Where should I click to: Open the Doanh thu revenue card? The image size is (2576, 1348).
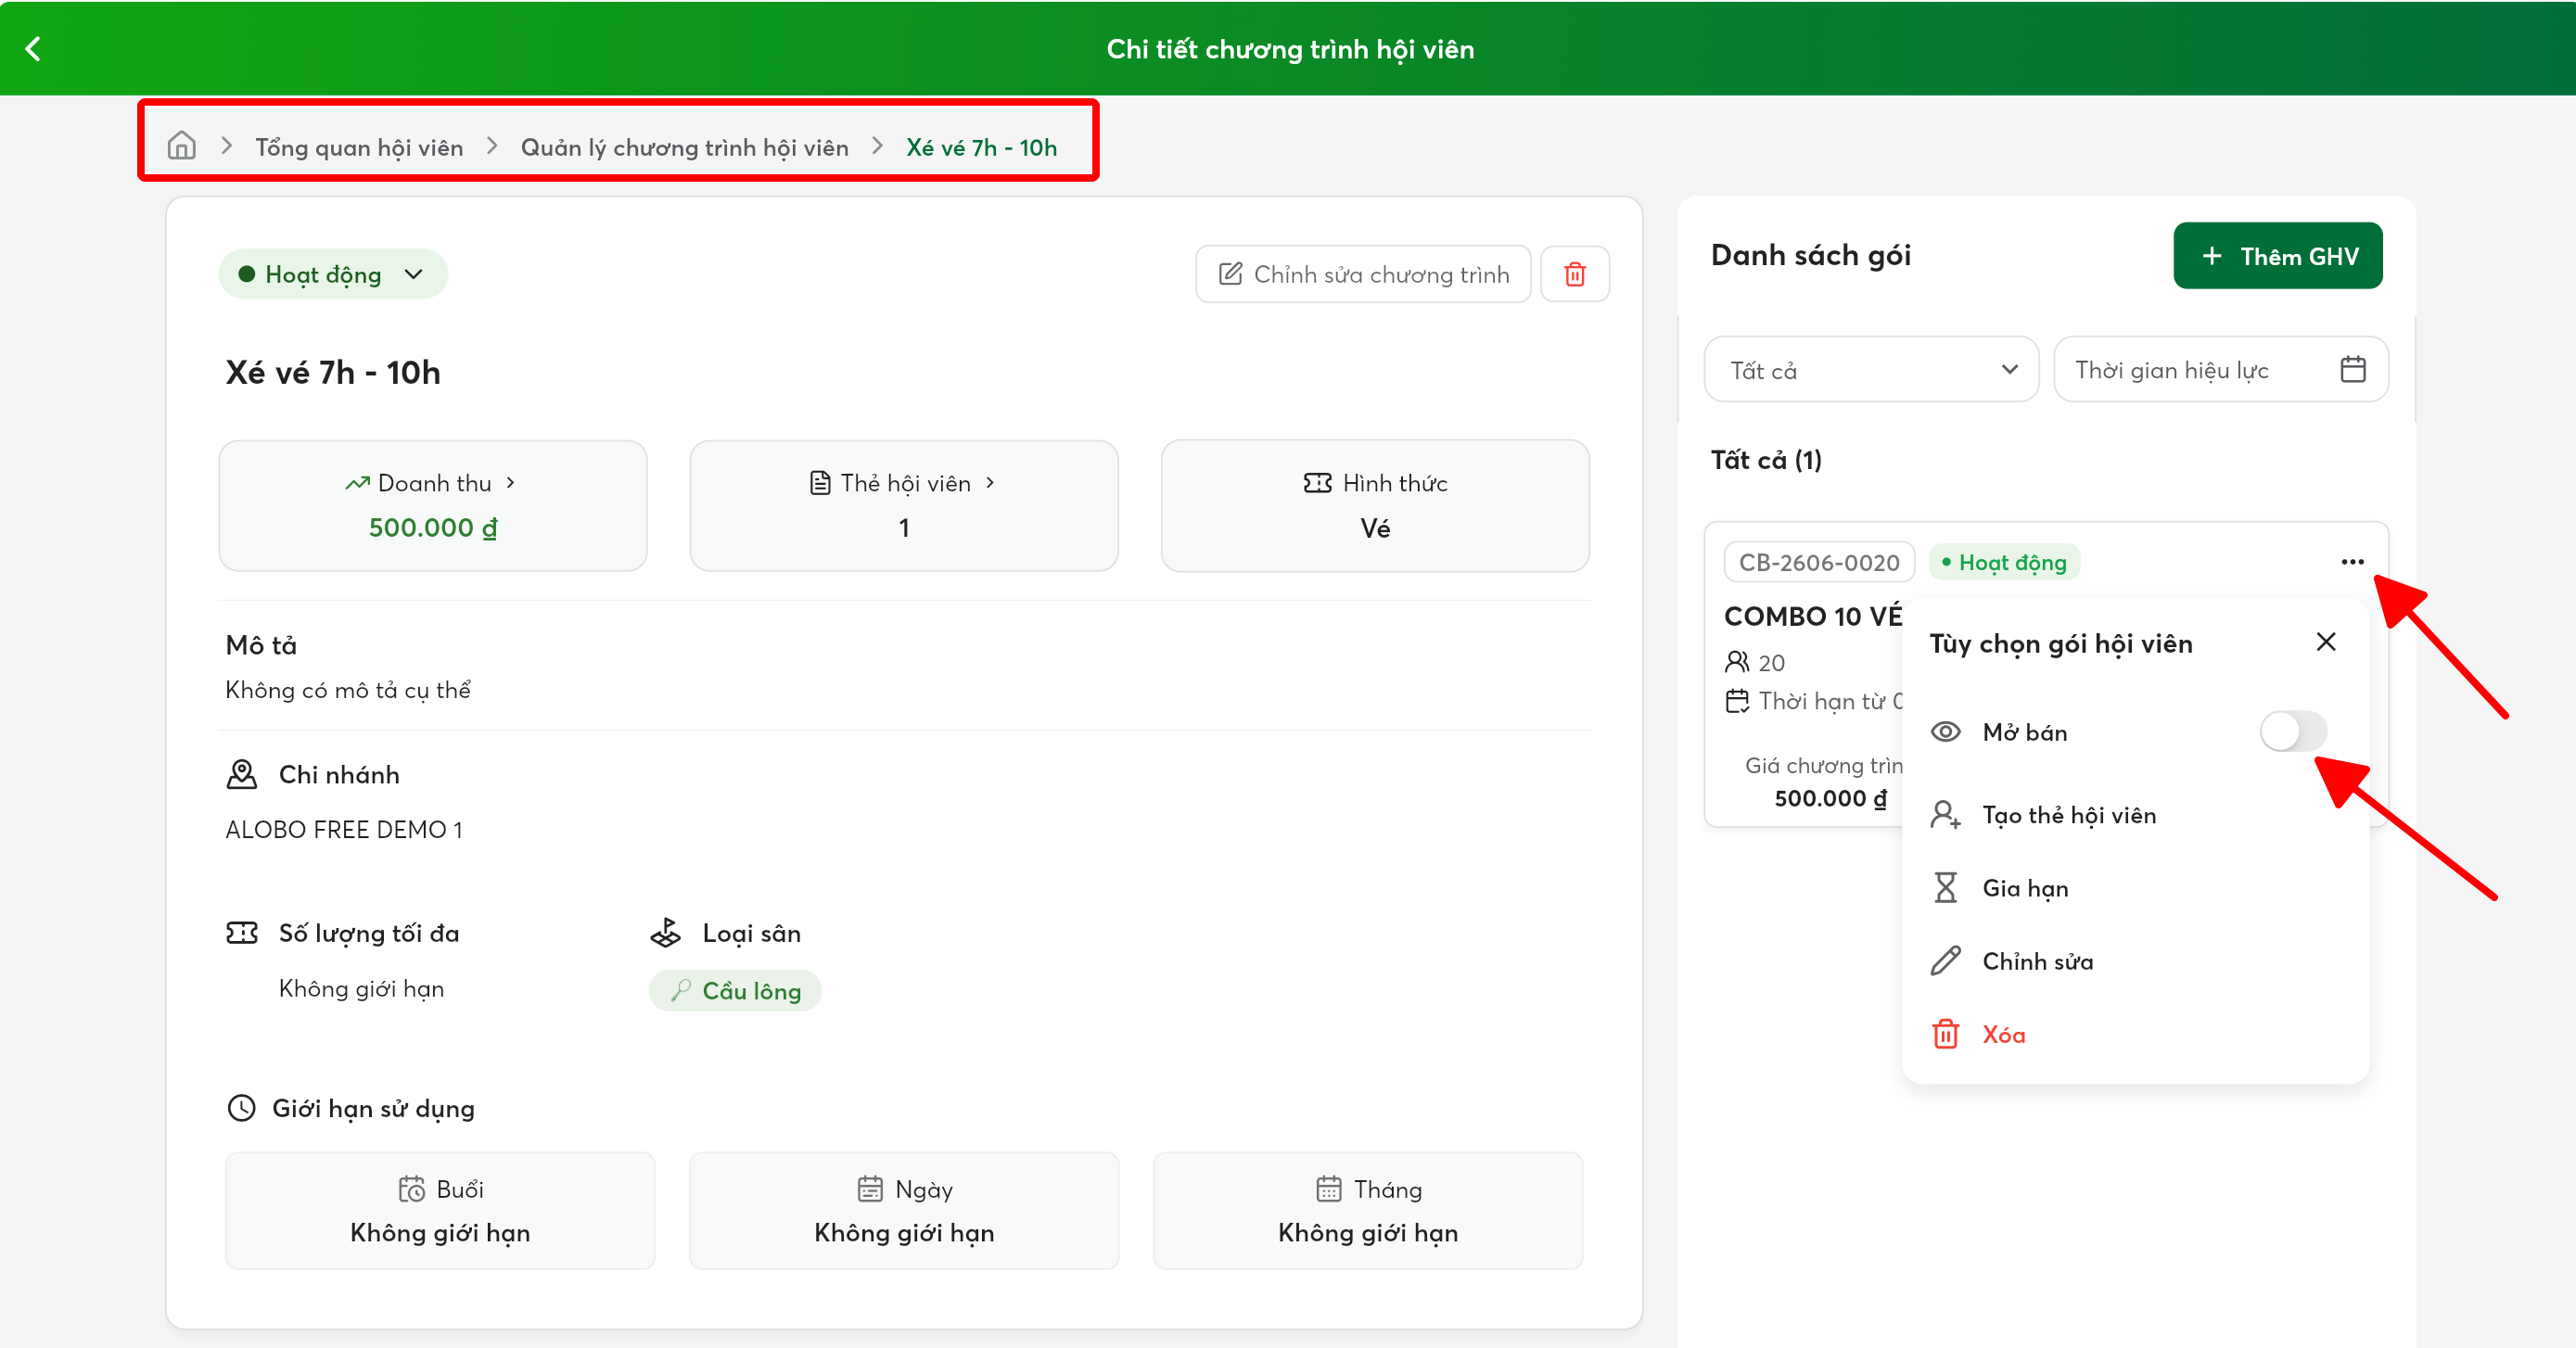coord(433,505)
